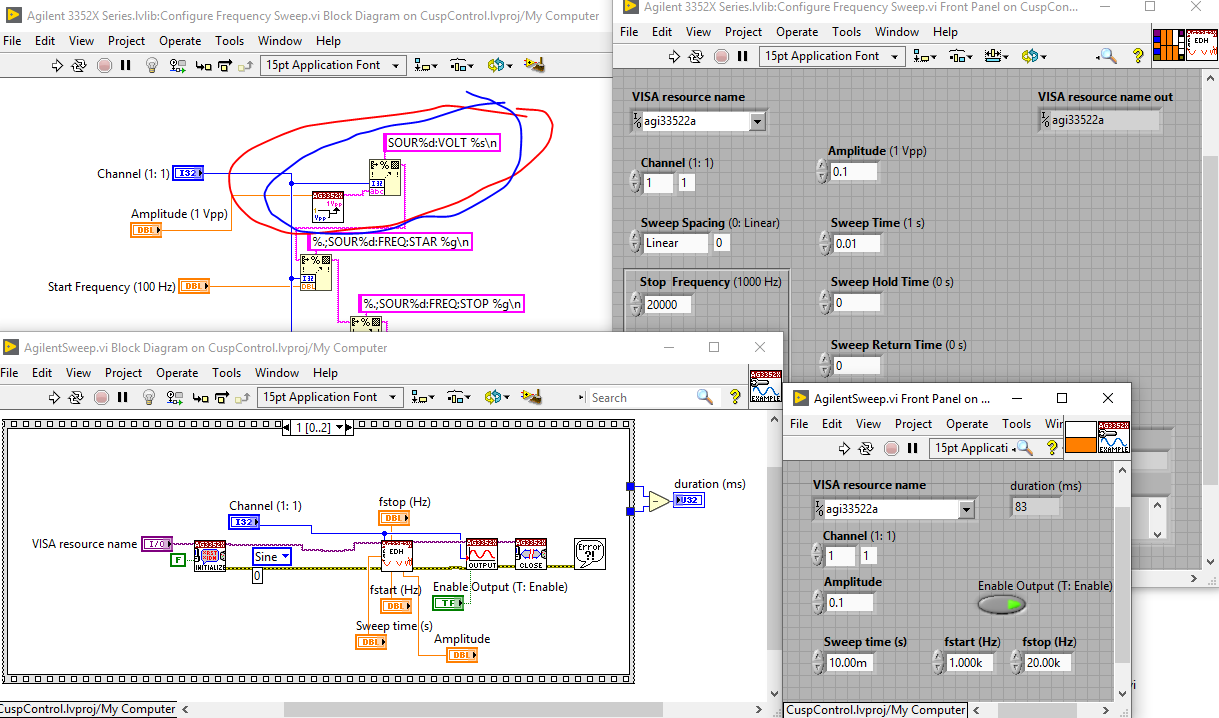This screenshot has width=1219, height=718.
Task: Click next case arrow on case structure
Action: pyautogui.click(x=349, y=427)
